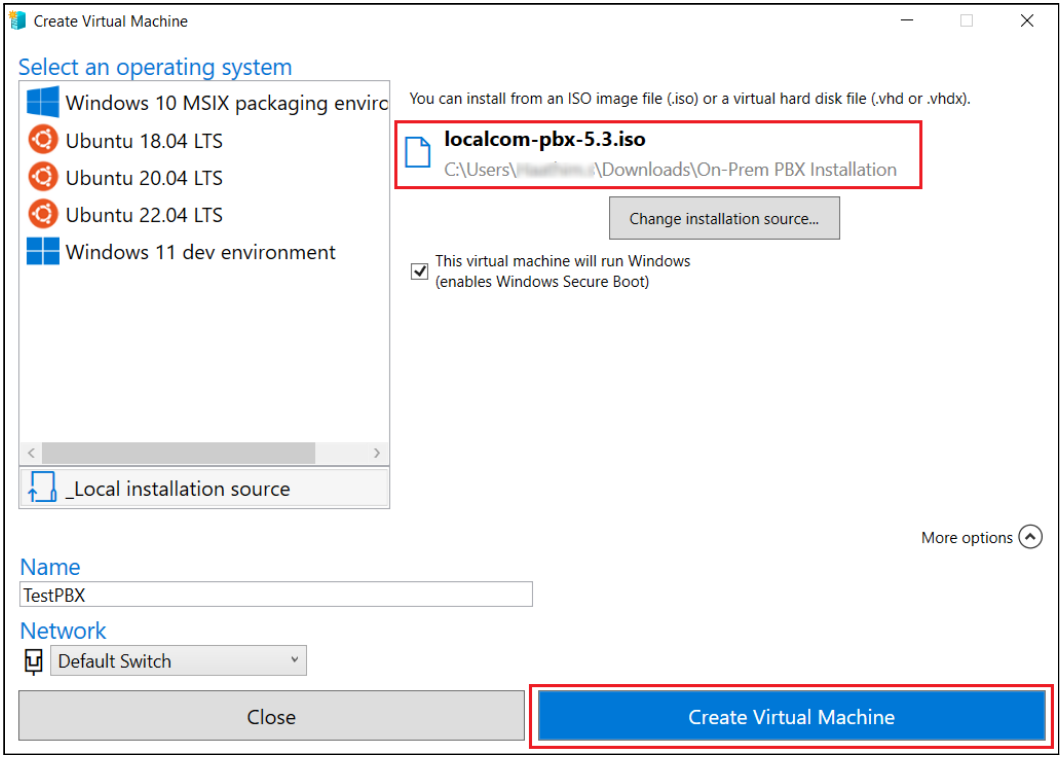This screenshot has width=1062, height=757.
Task: Click the Local installation source icon
Action: coord(43,488)
